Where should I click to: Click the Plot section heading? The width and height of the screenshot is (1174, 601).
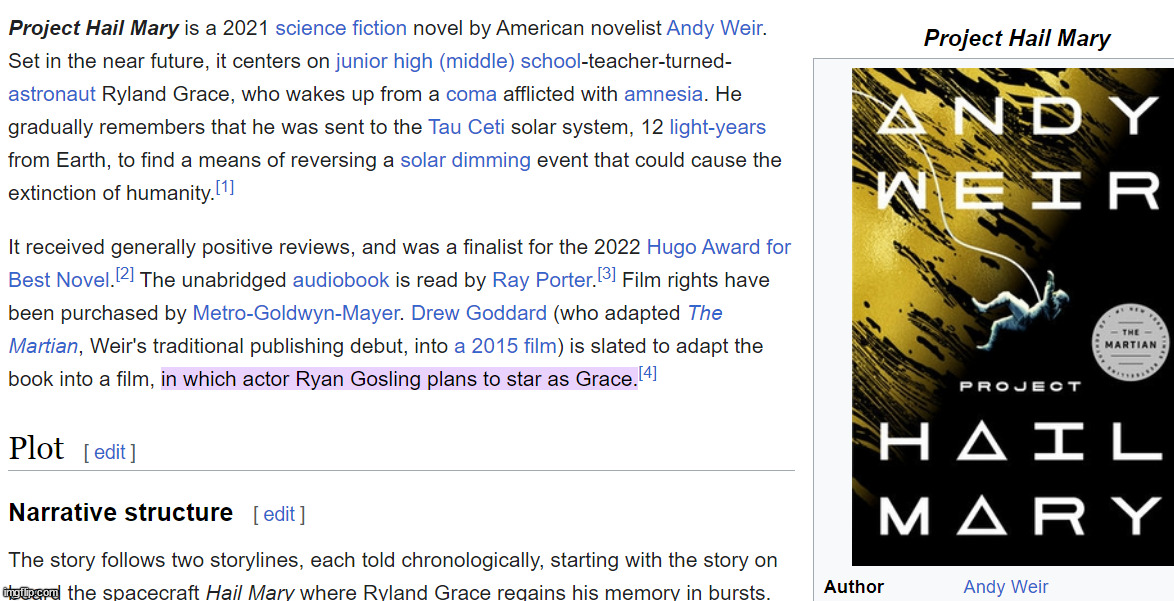coord(37,448)
